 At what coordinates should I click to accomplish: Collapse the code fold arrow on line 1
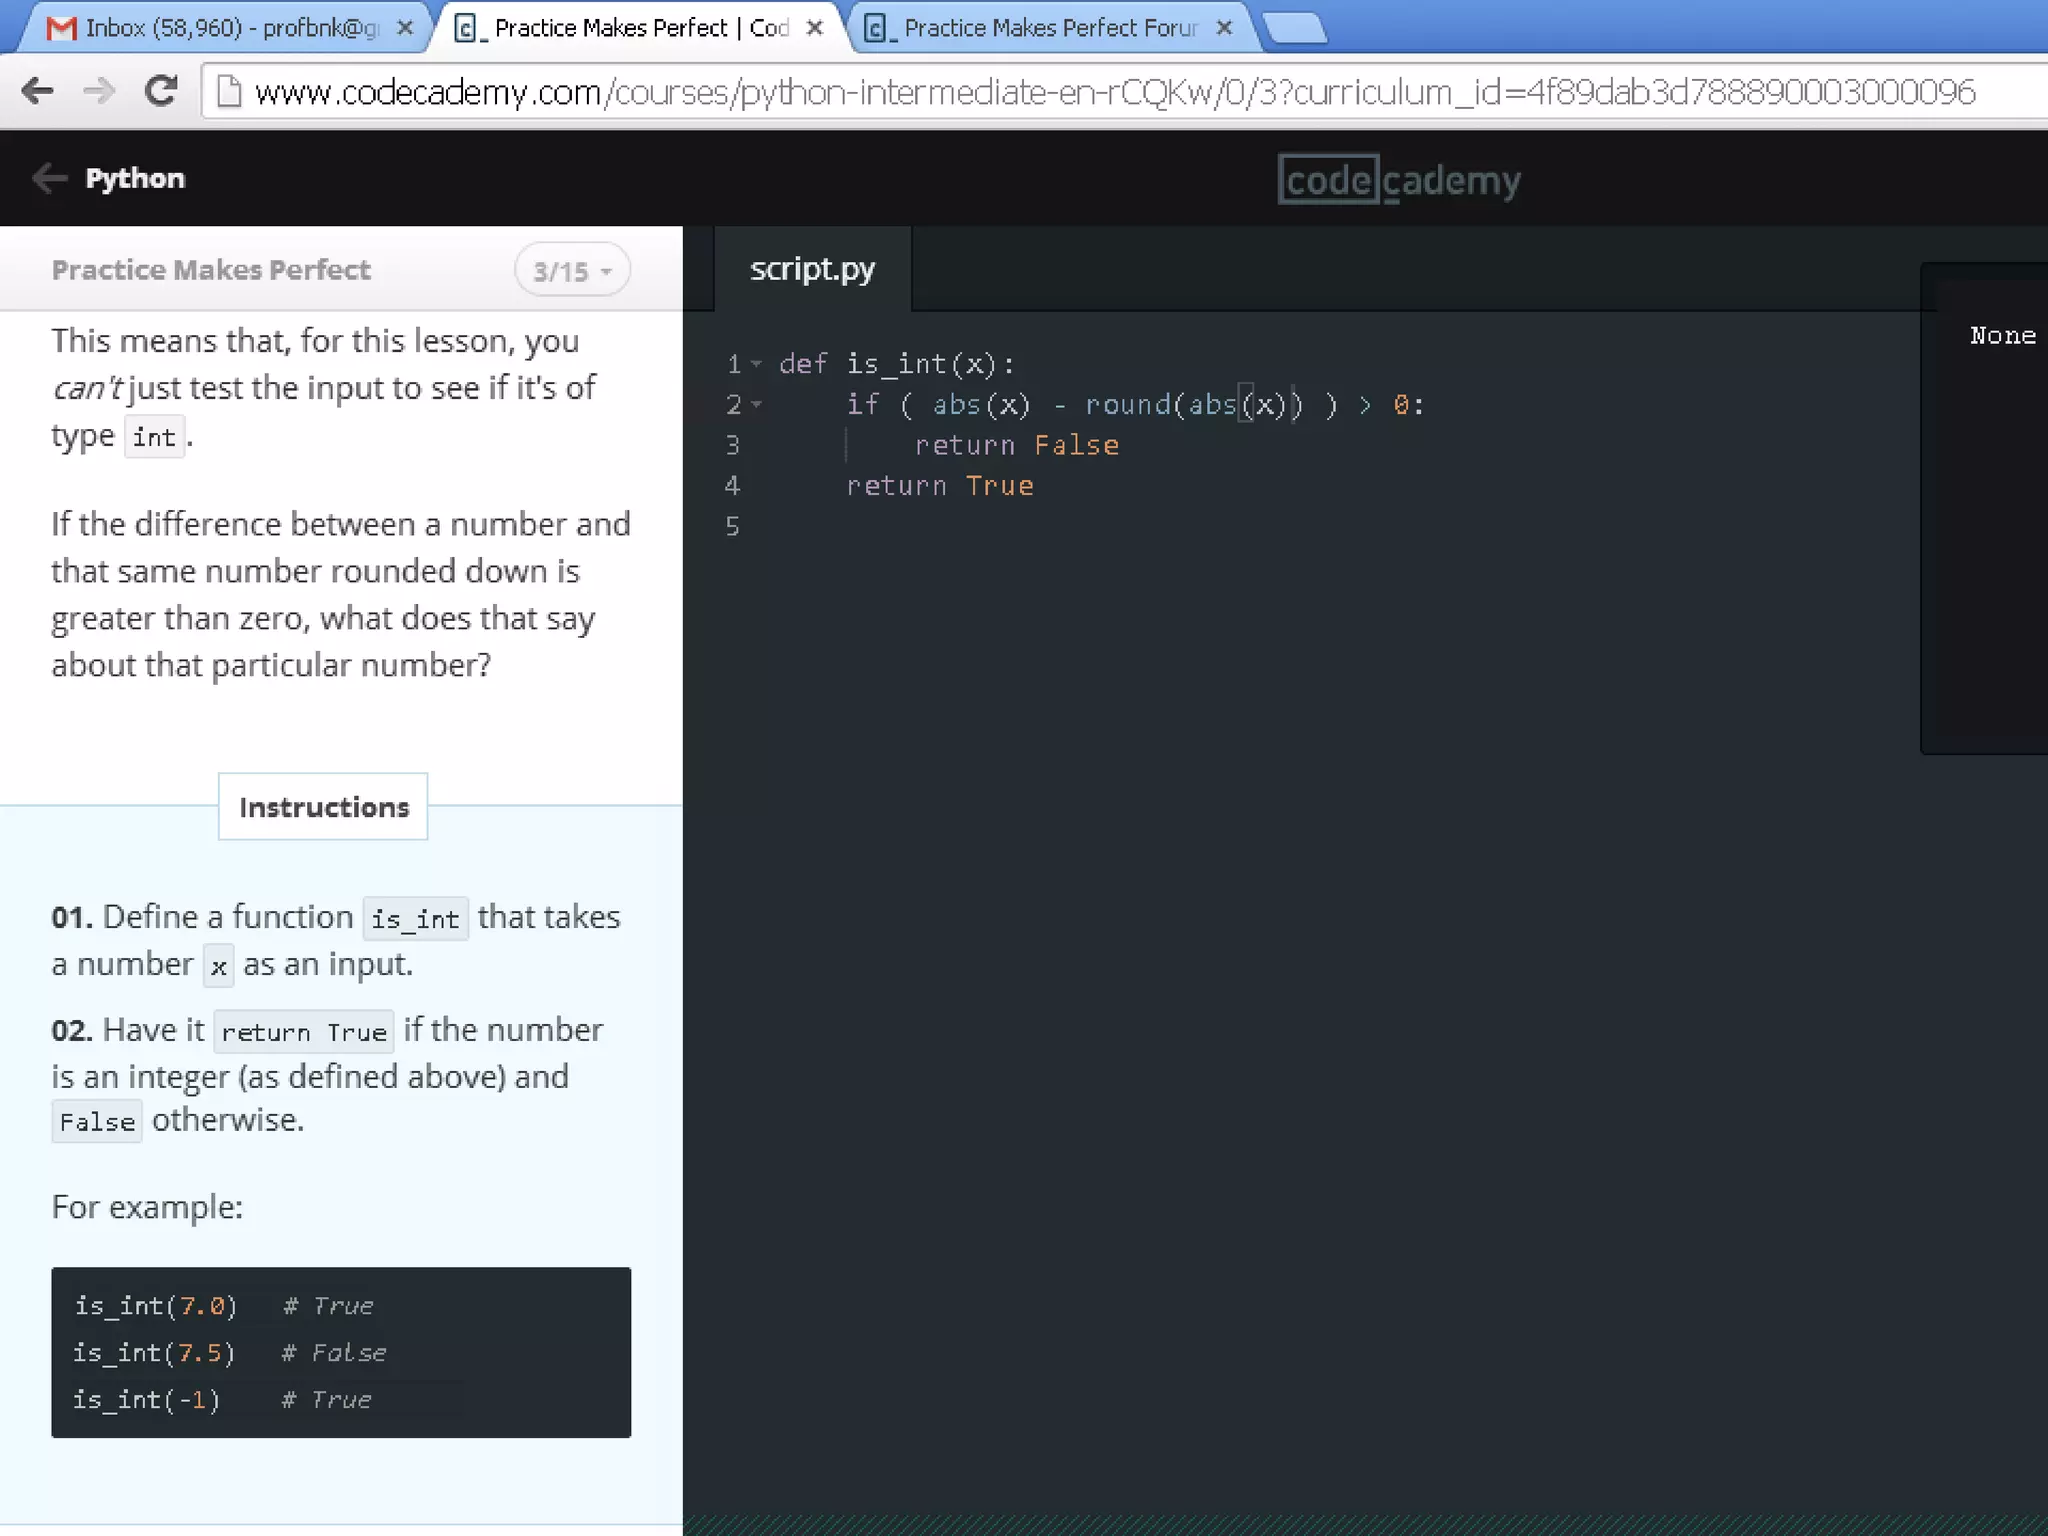click(757, 364)
